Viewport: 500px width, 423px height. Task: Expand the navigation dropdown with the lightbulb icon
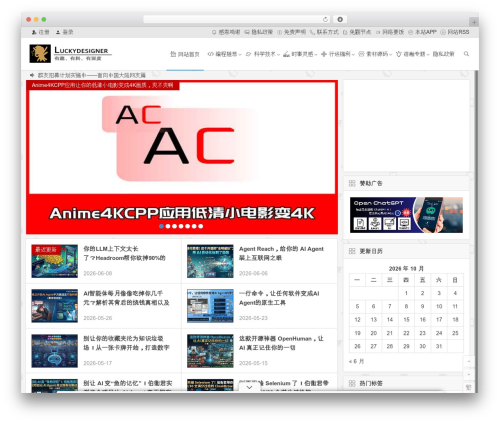point(413,54)
